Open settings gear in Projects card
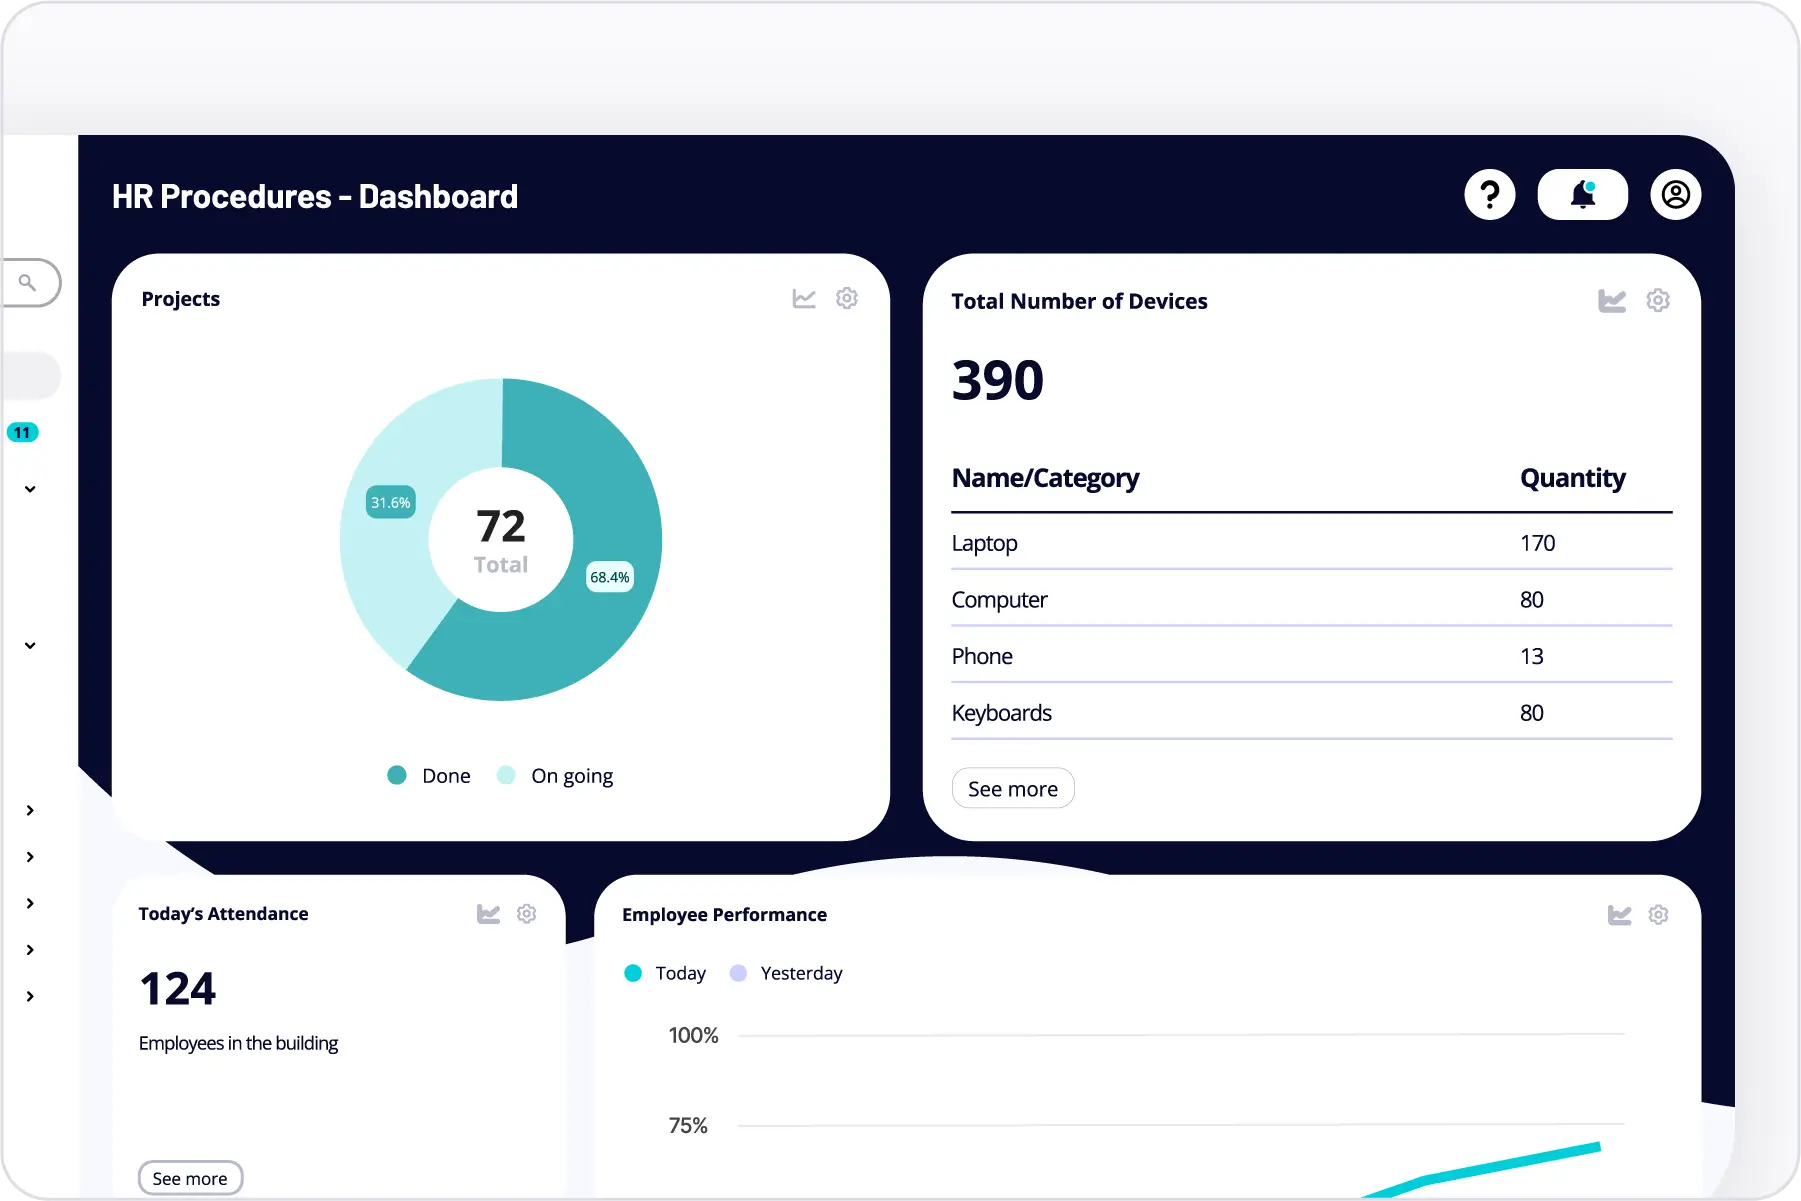 click(847, 298)
